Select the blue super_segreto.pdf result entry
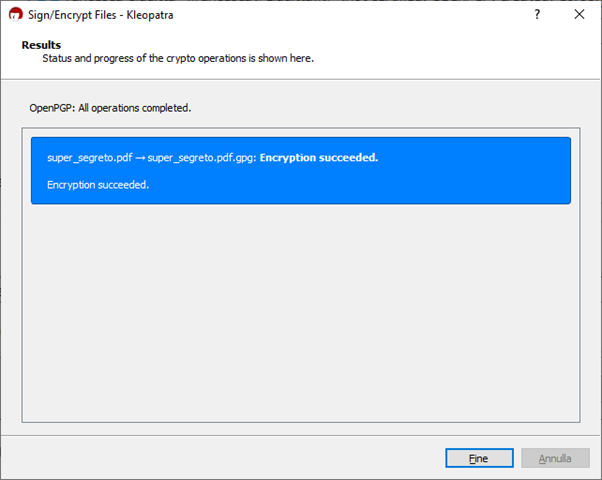 click(x=300, y=171)
